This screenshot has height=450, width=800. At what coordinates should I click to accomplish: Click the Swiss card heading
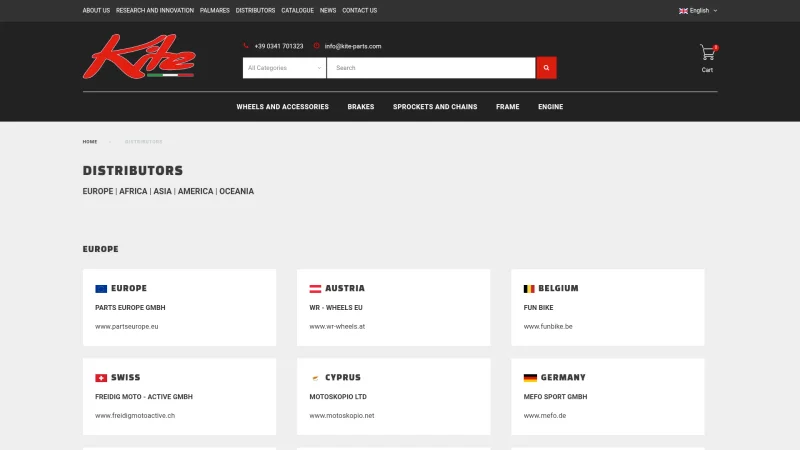(x=126, y=378)
